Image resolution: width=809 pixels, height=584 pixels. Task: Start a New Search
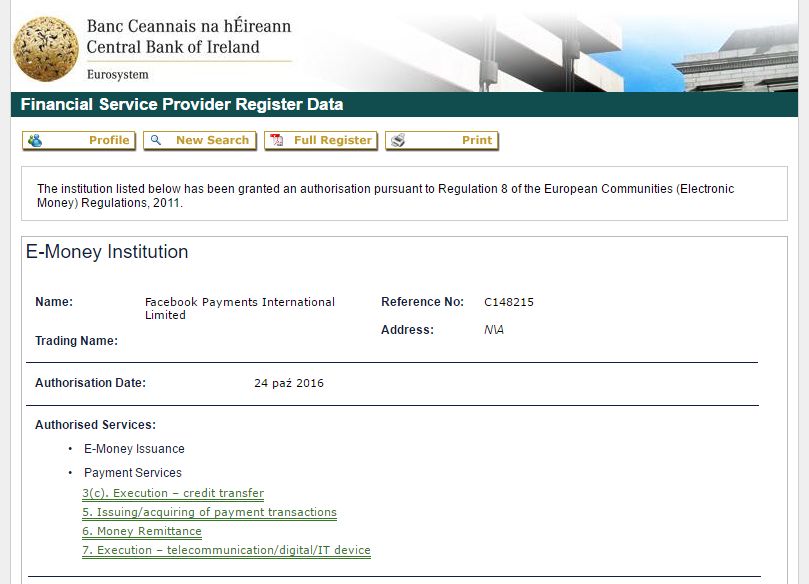click(212, 141)
